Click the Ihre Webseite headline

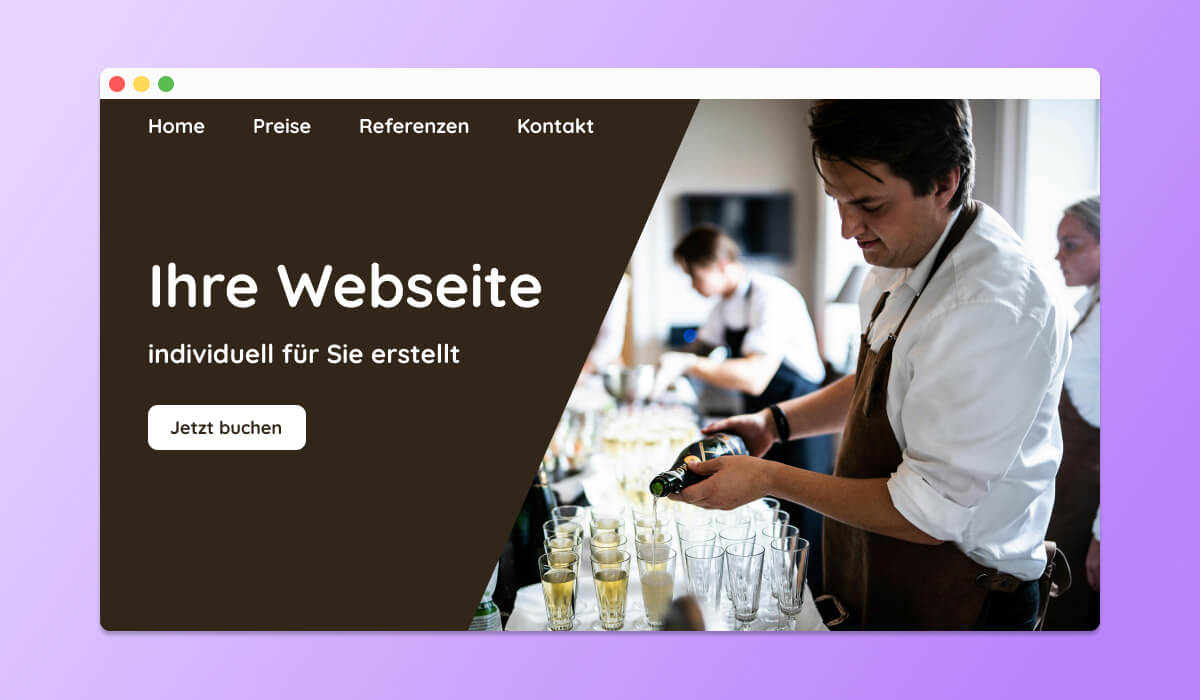[x=345, y=285]
